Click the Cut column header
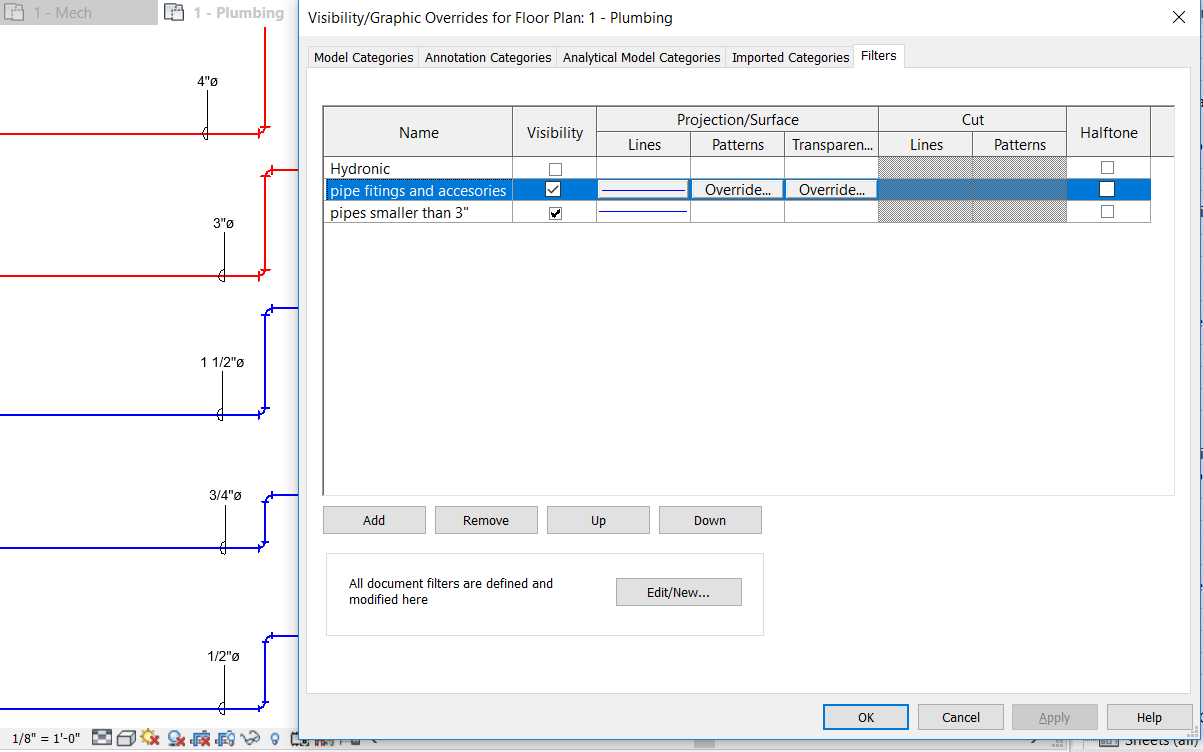The image size is (1203, 752). pos(973,120)
